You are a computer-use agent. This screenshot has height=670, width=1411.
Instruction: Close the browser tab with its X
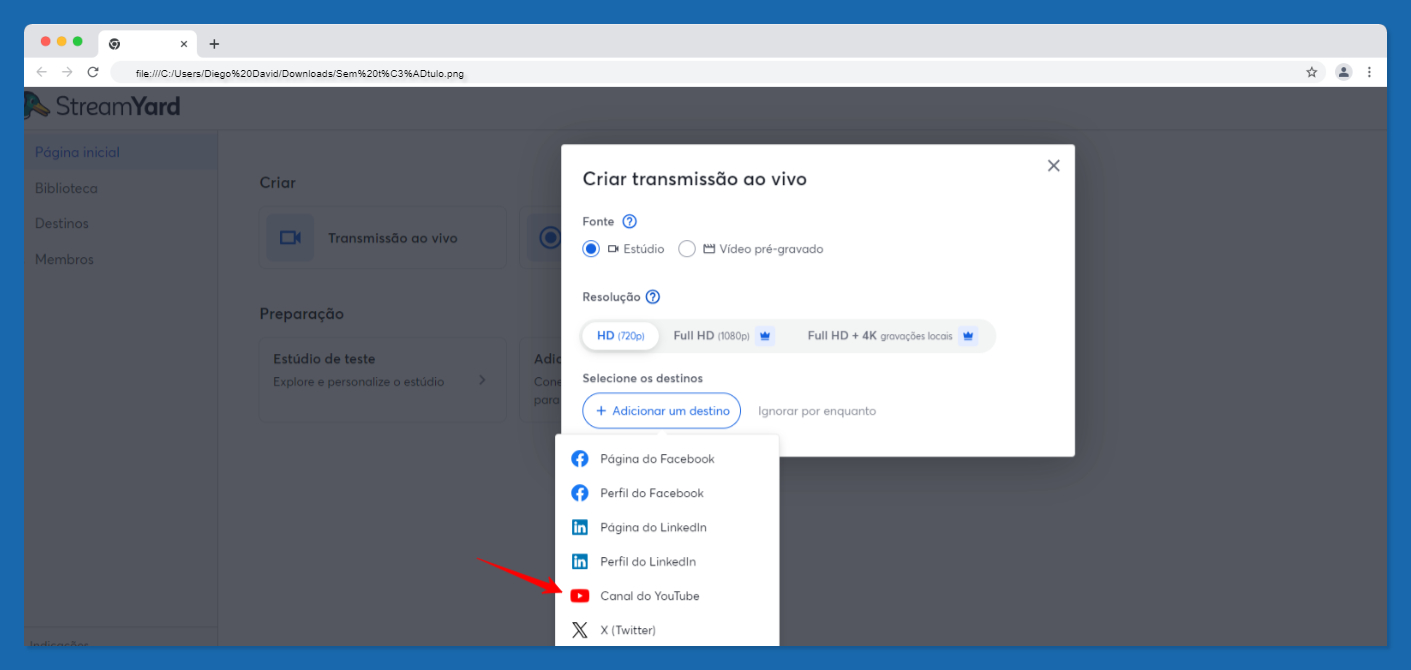(x=183, y=44)
